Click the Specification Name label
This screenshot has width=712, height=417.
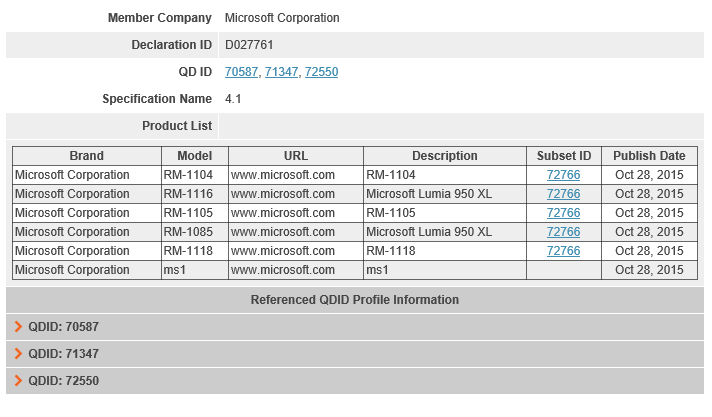157,99
